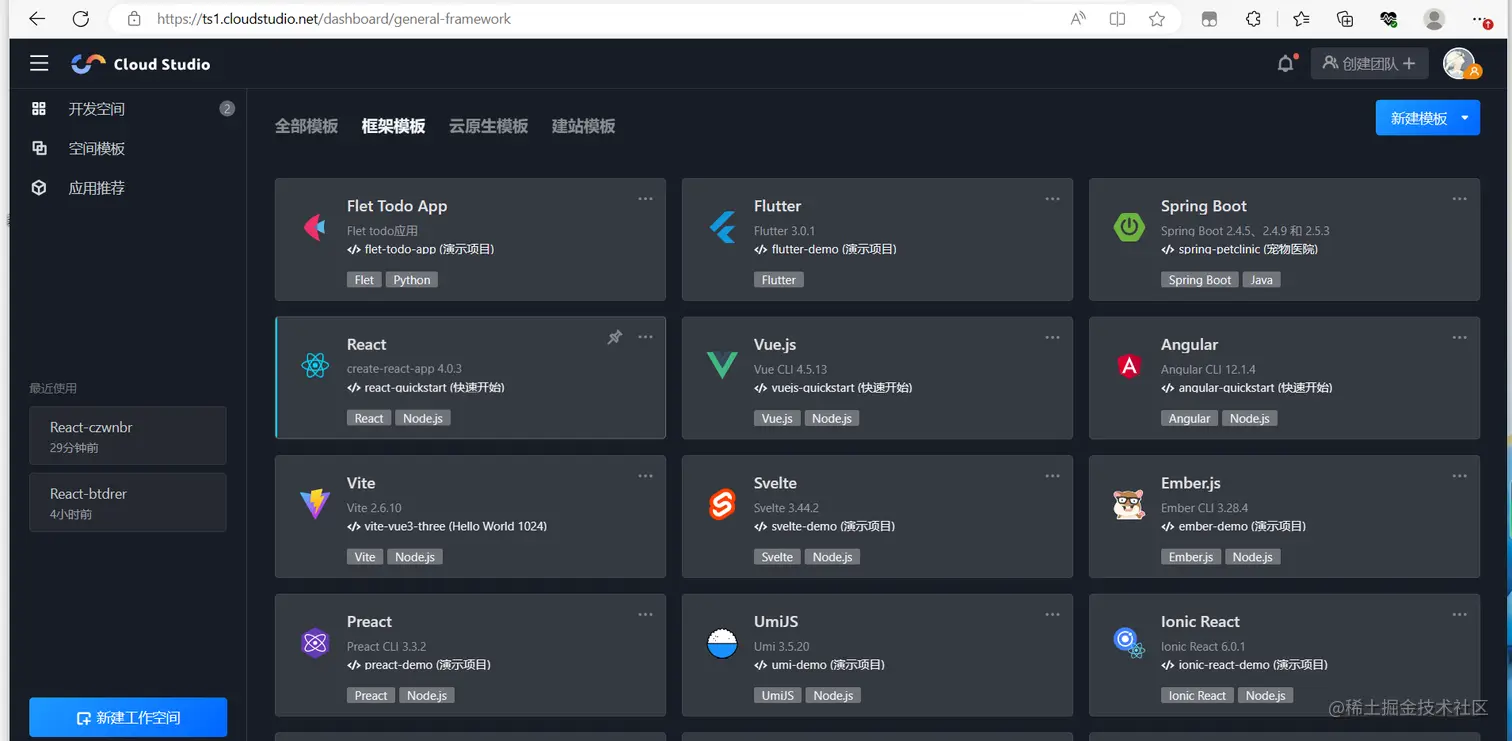
Task: Switch to the 建站模板 tab
Action: [583, 126]
